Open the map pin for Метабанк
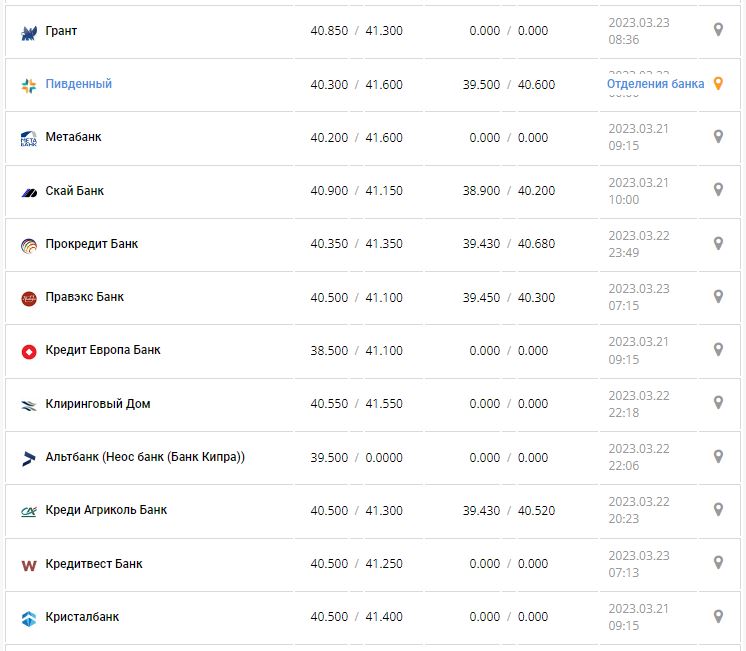 pos(717,137)
